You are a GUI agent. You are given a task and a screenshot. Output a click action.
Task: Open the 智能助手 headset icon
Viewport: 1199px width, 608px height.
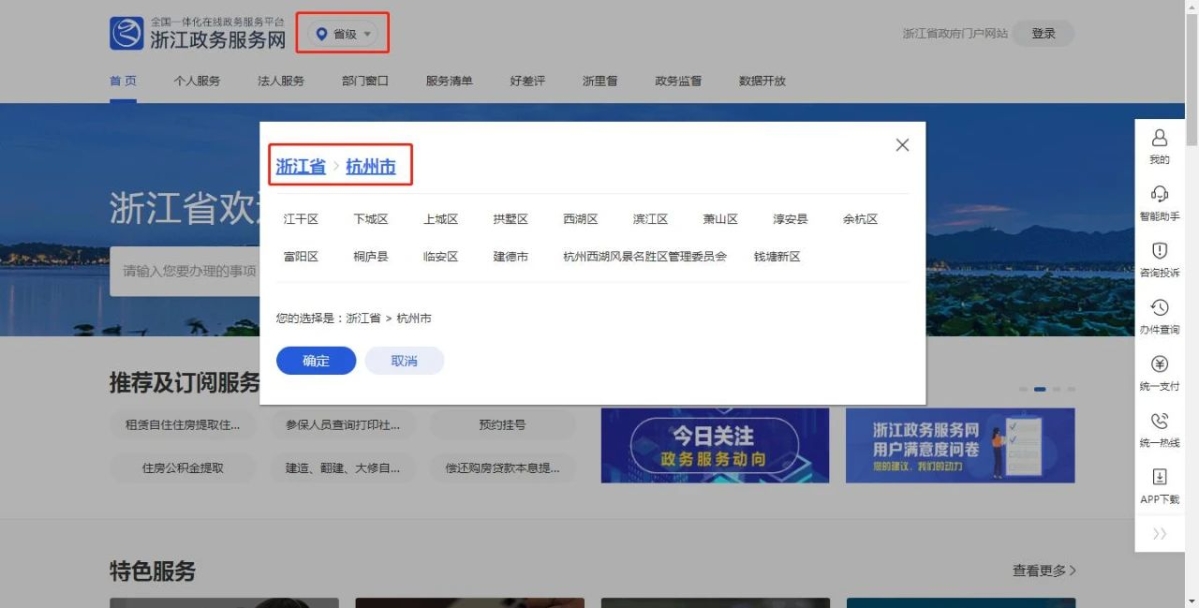tap(1160, 194)
